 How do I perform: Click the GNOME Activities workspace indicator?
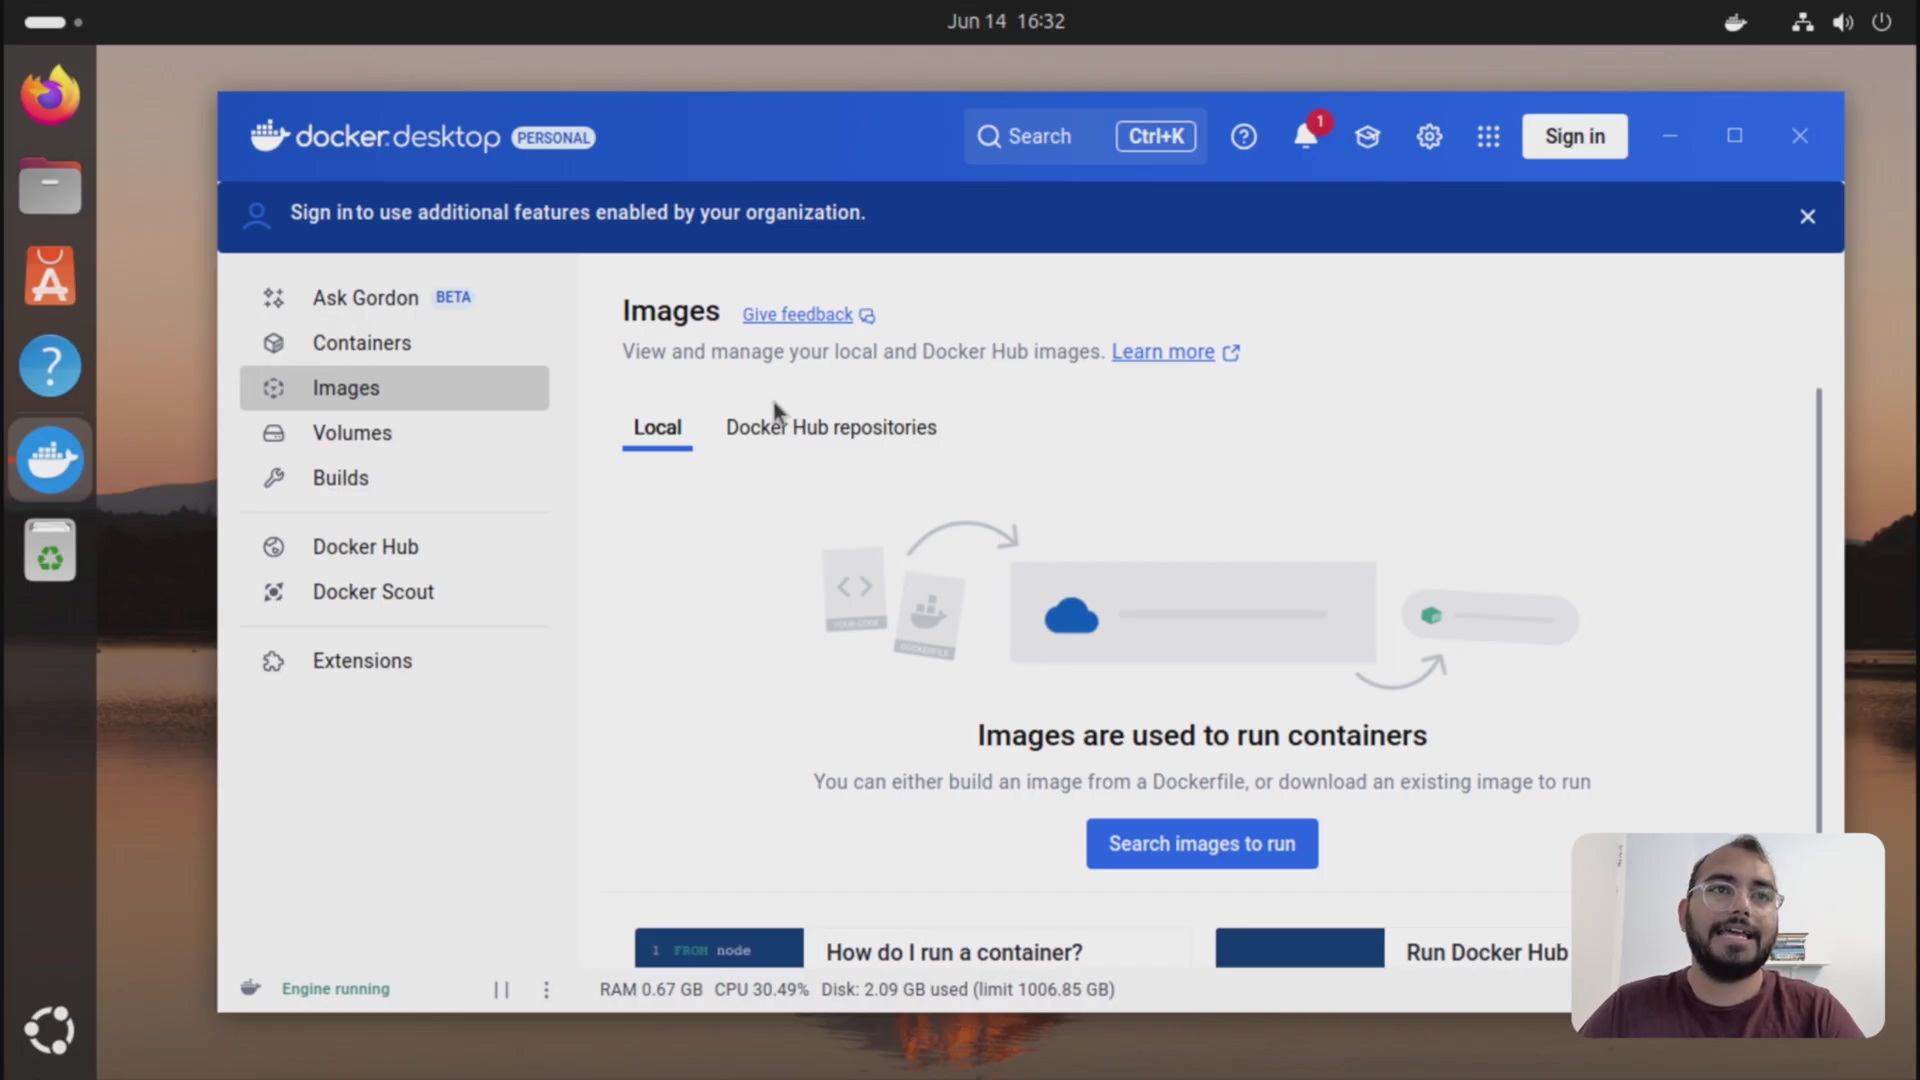coord(53,22)
